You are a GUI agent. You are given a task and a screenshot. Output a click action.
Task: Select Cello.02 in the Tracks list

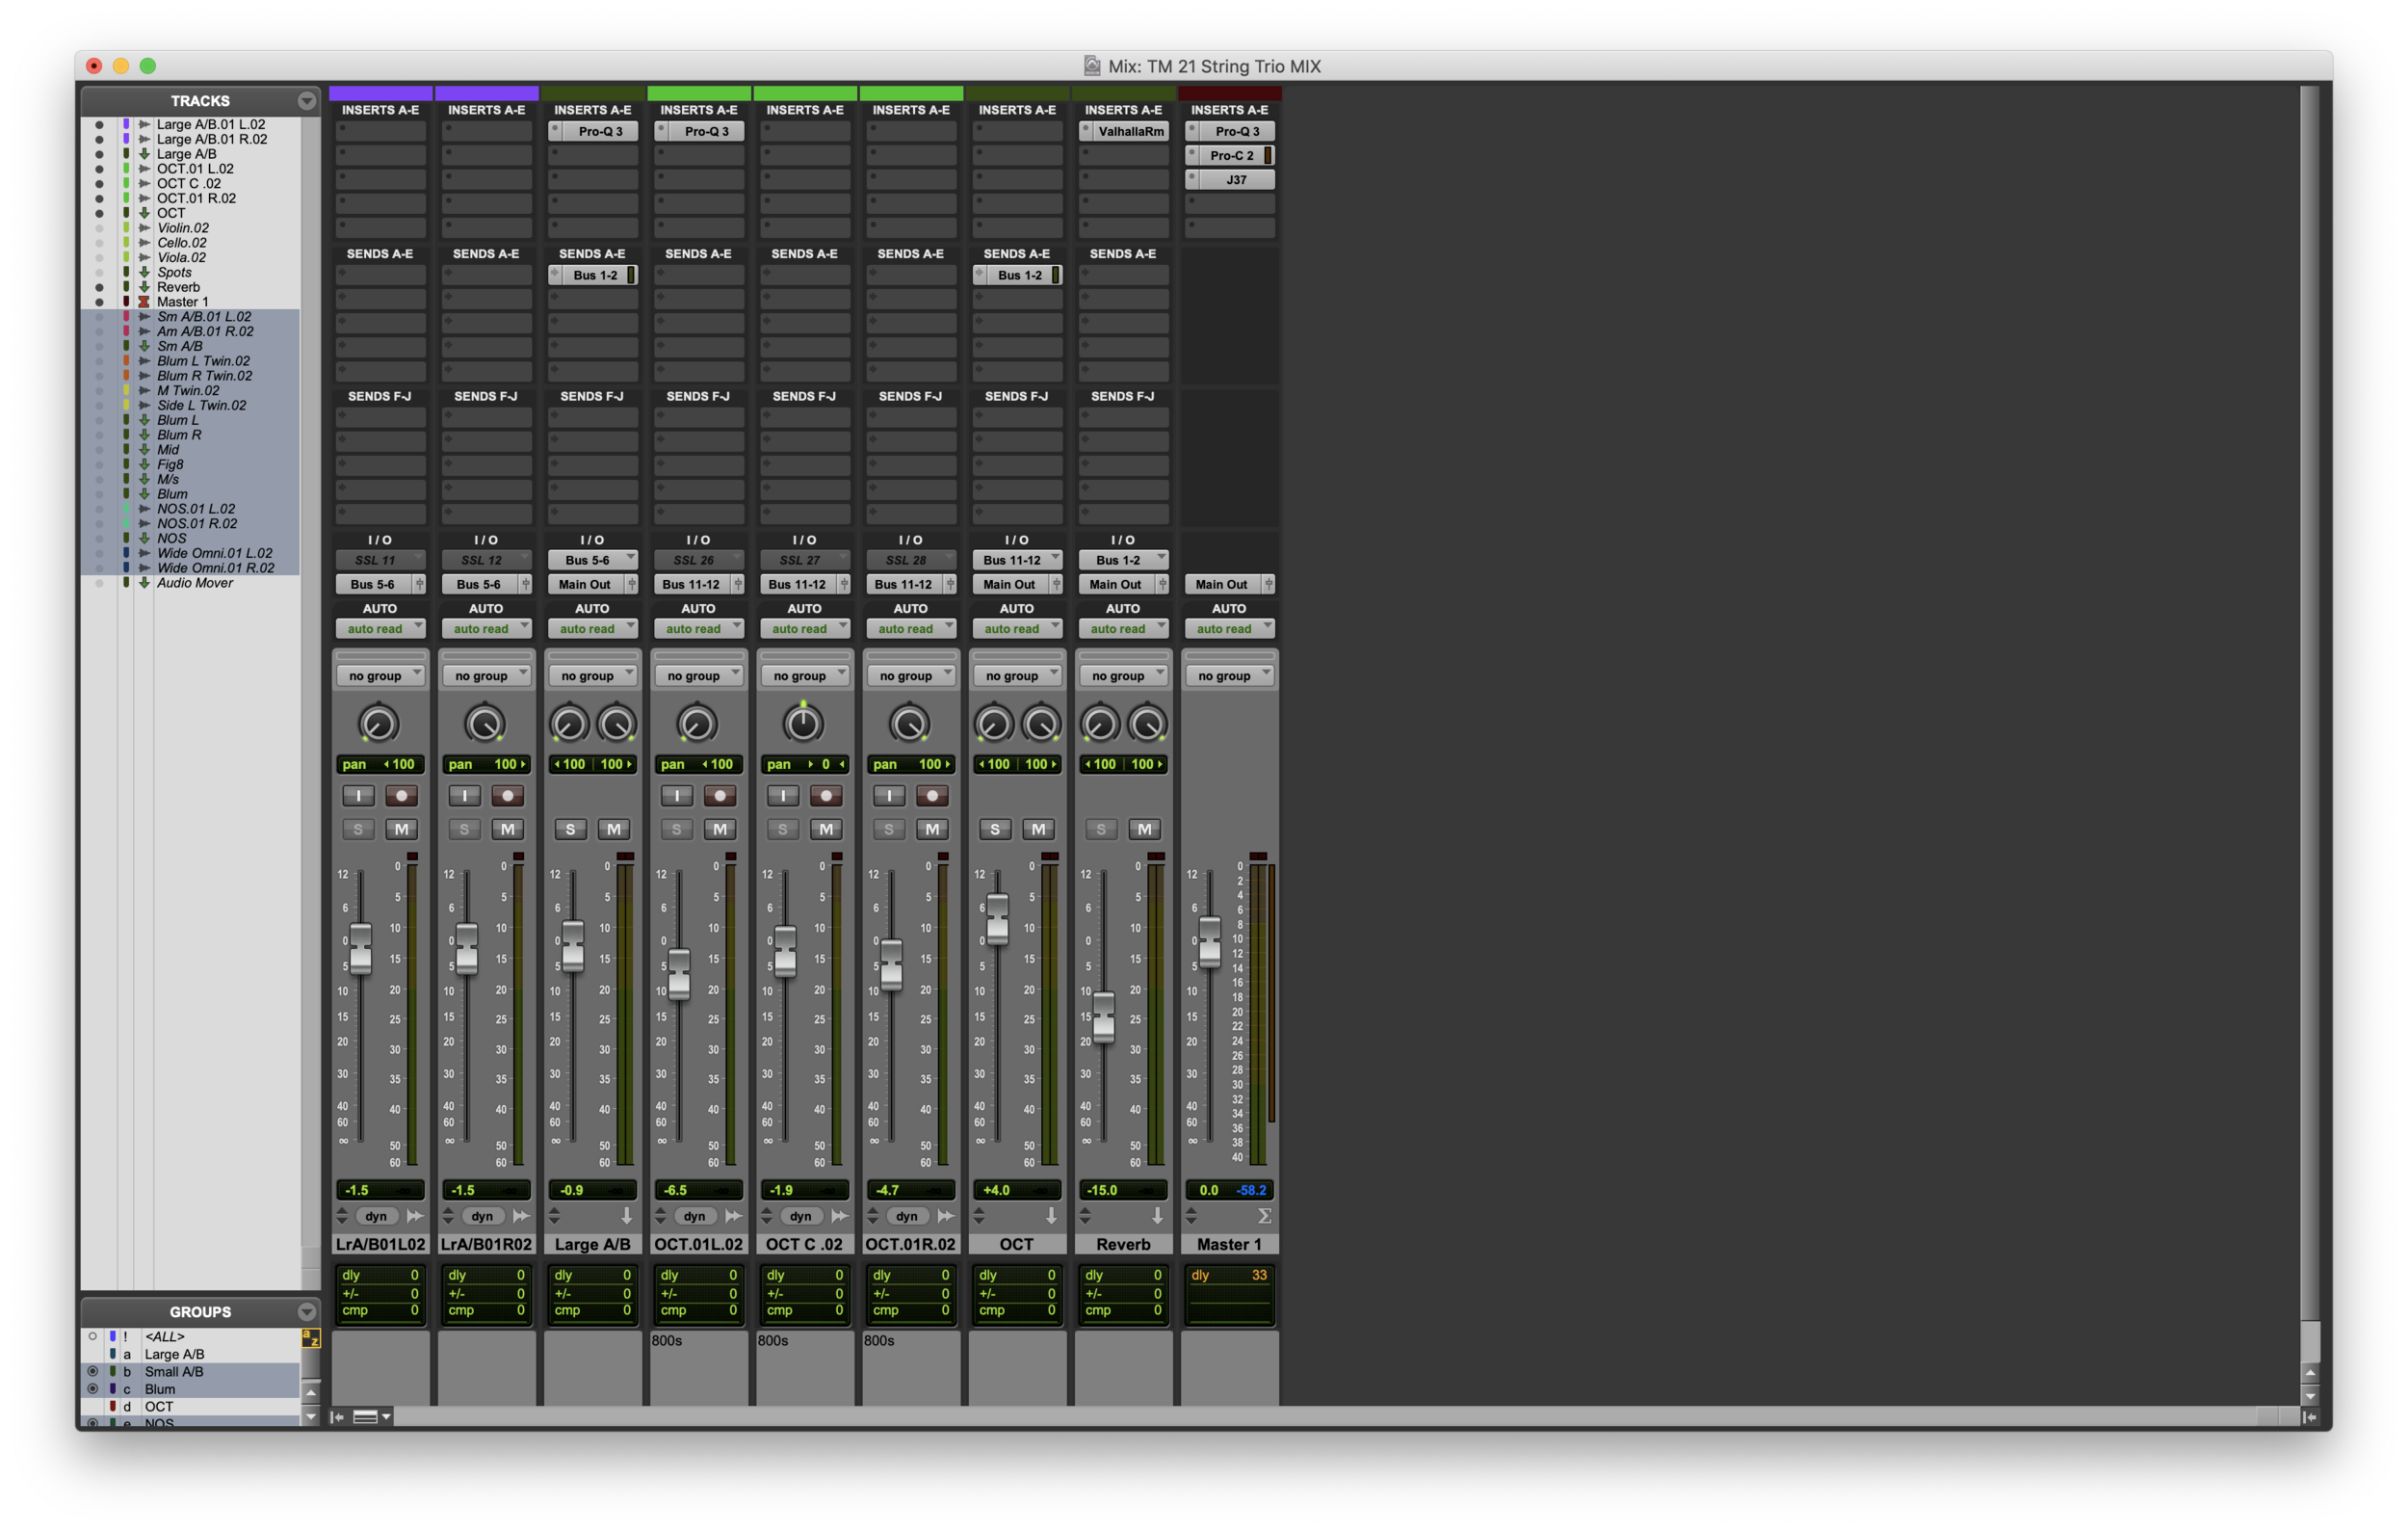pos(182,243)
